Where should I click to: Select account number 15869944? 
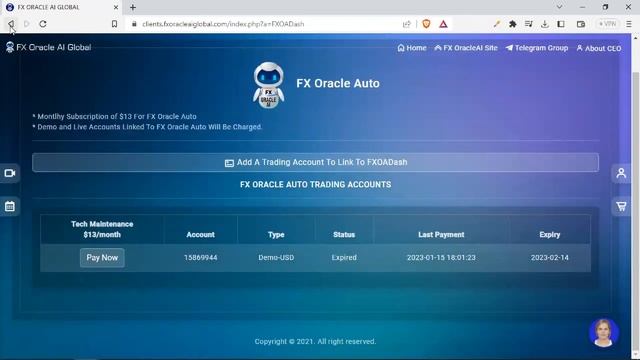[x=200, y=258]
